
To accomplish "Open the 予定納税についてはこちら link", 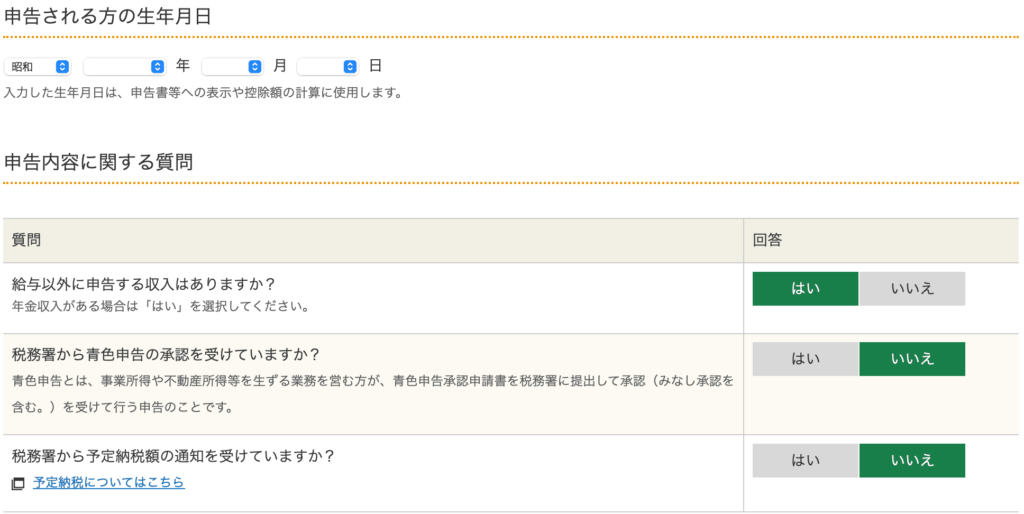I will [x=108, y=482].
